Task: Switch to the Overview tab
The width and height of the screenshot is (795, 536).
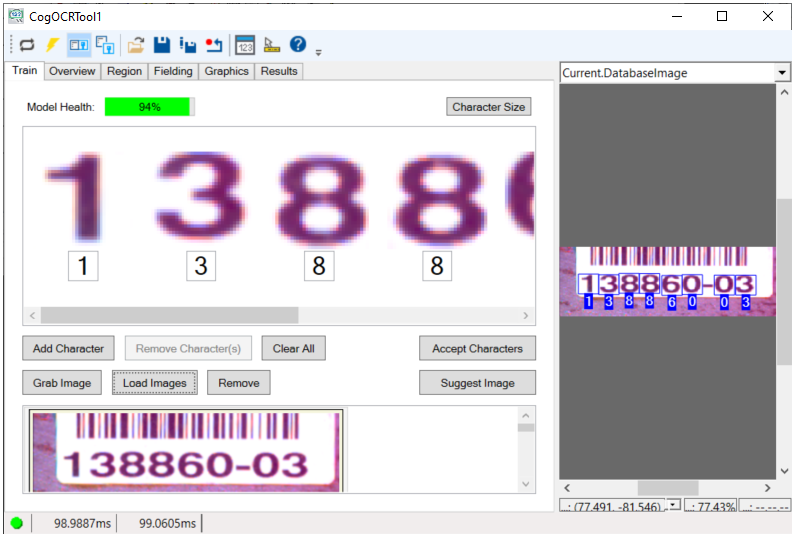Action: tap(72, 71)
